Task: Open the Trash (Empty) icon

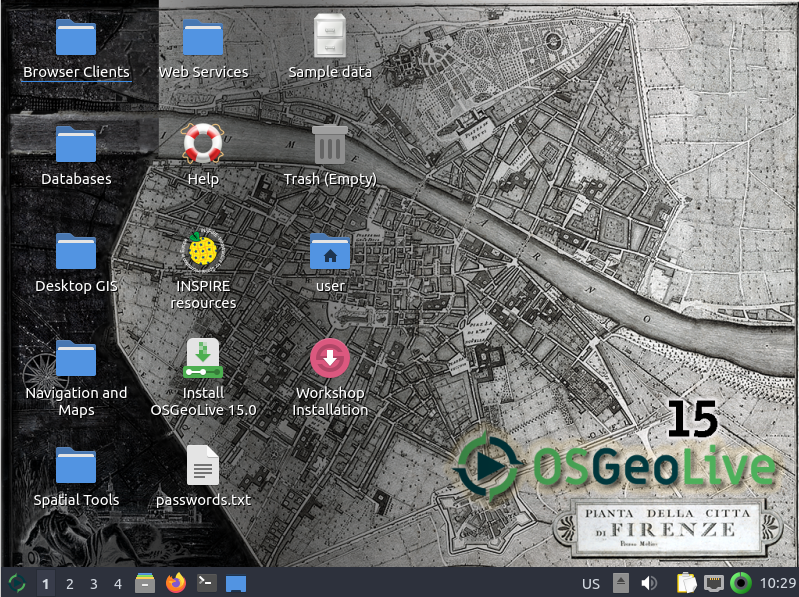Action: pyautogui.click(x=330, y=145)
